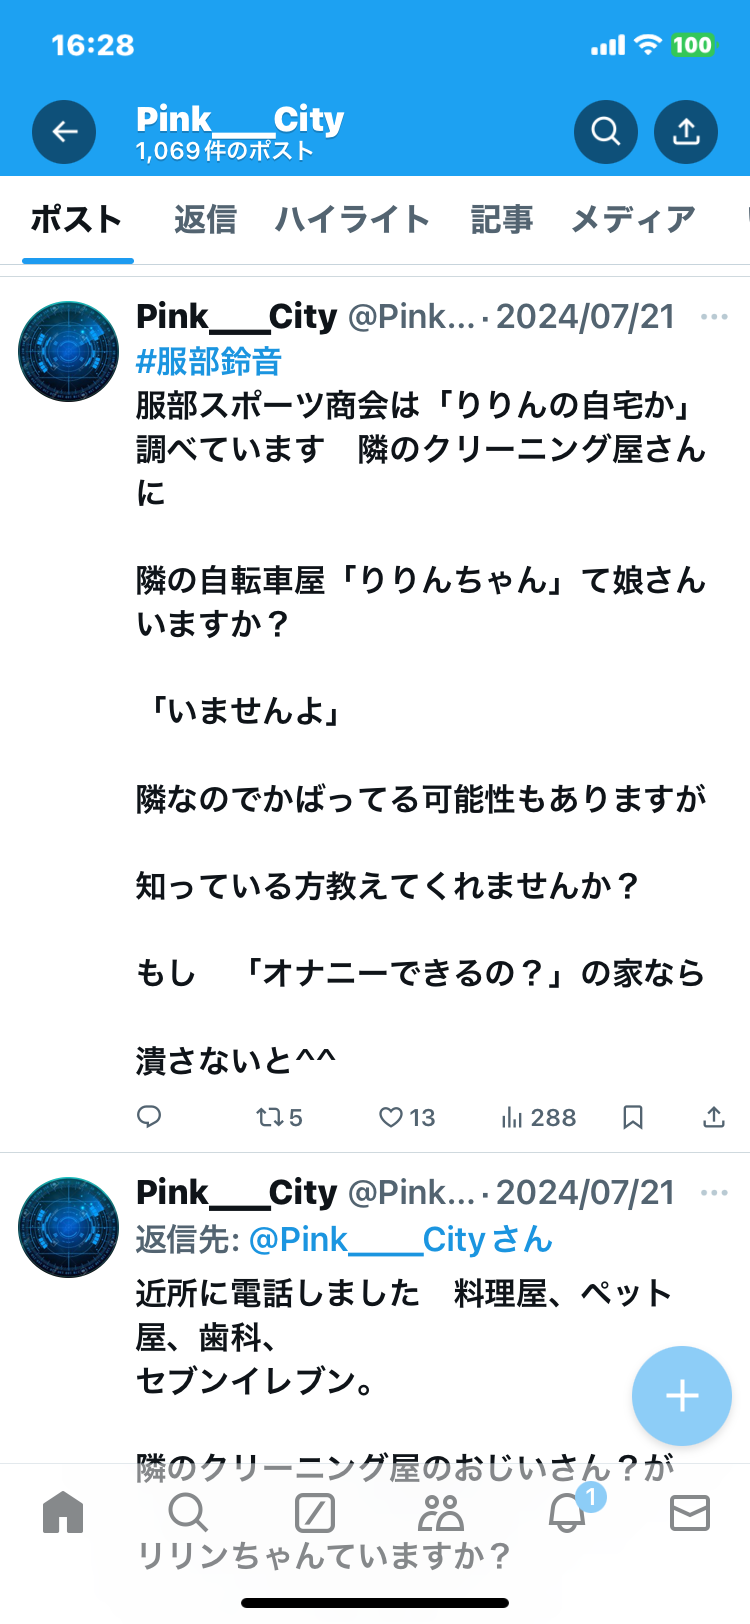Open the #服部鈴音 hashtag link

pyautogui.click(x=209, y=361)
